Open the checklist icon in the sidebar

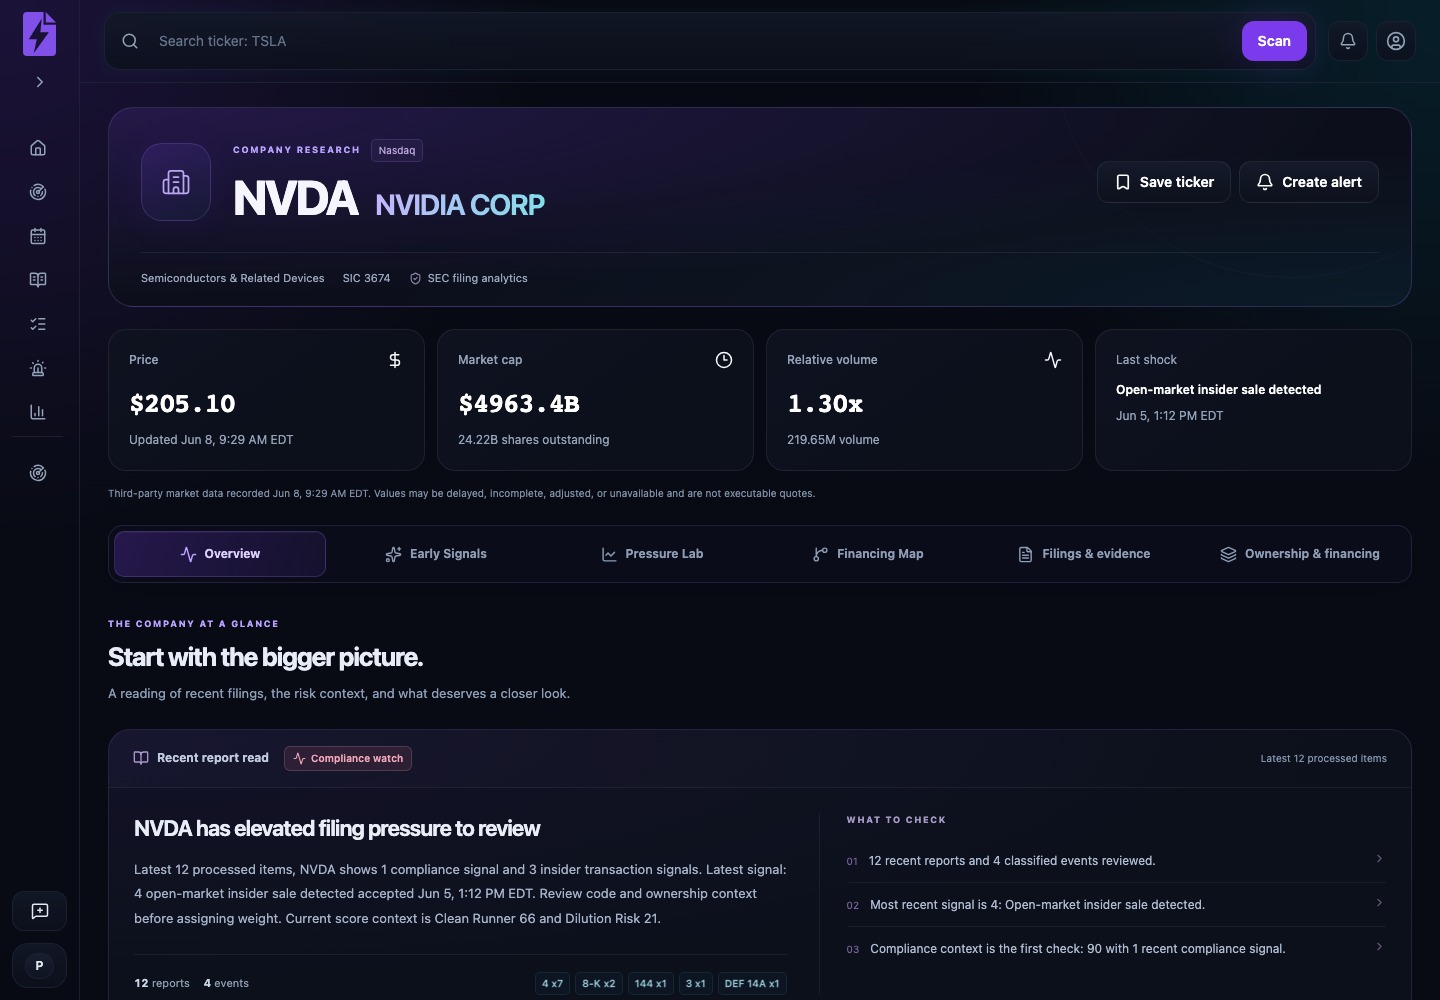[x=38, y=324]
